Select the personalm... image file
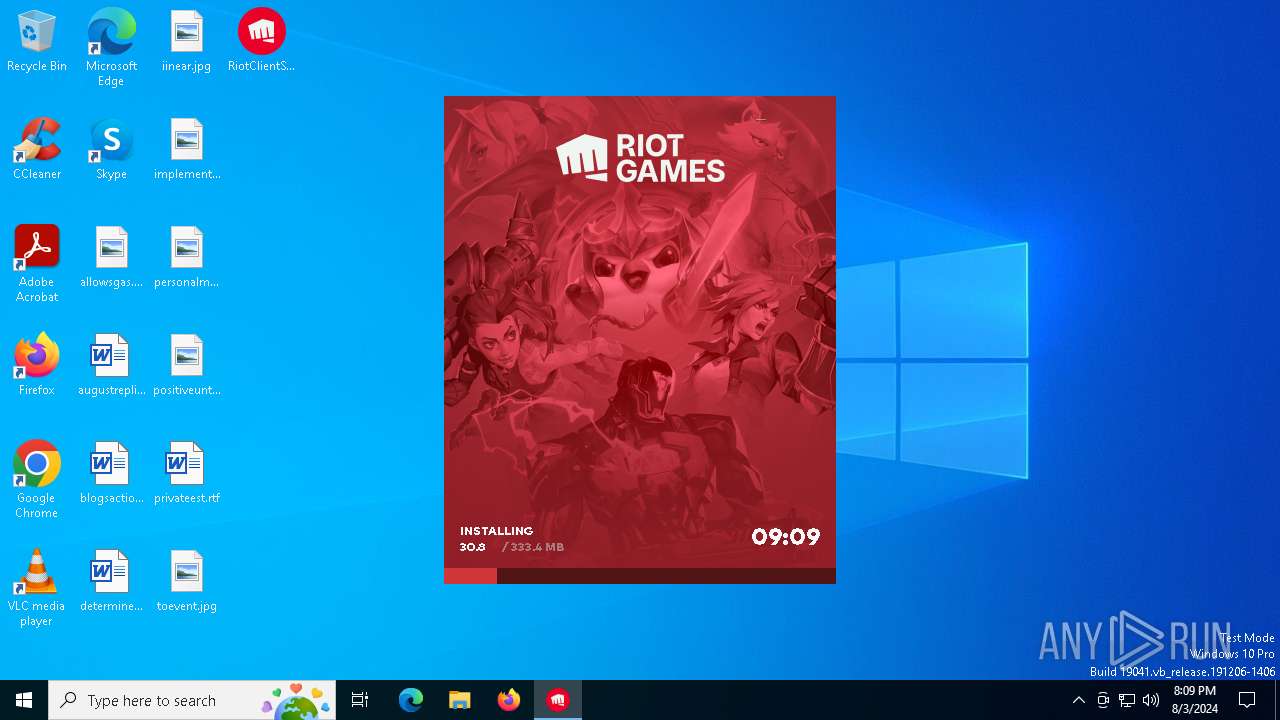 187,258
